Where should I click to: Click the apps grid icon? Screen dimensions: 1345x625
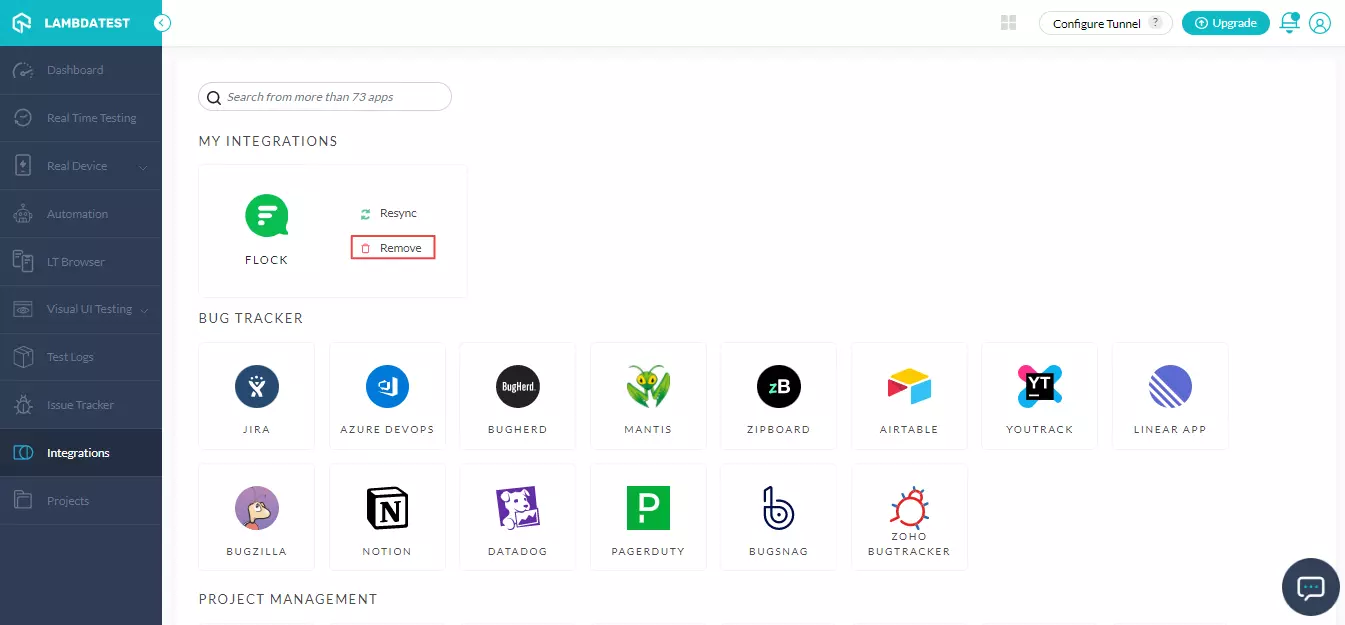1008,23
